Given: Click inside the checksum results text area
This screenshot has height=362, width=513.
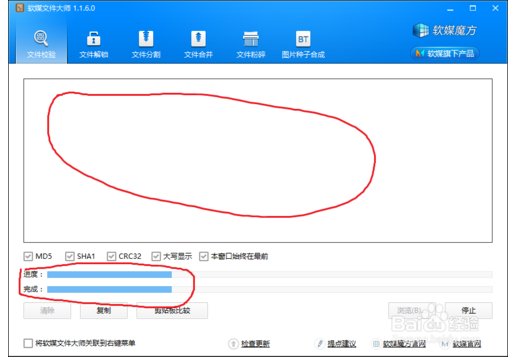Looking at the screenshot, I should pos(258,160).
